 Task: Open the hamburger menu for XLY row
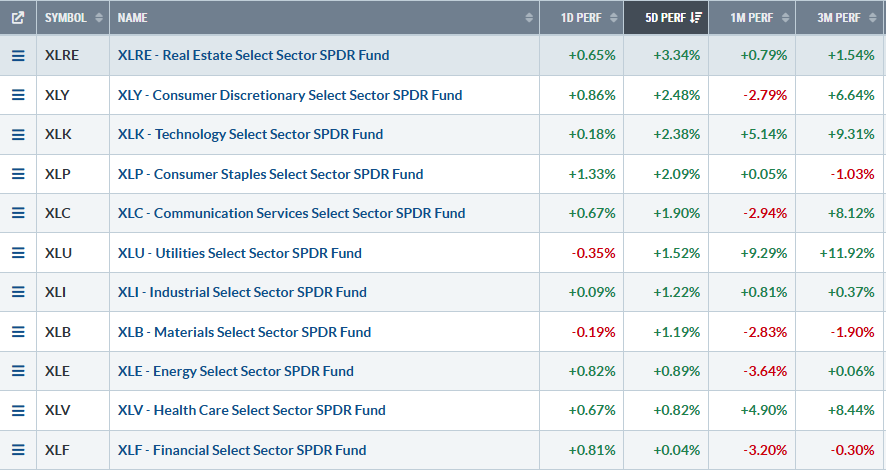point(18,95)
